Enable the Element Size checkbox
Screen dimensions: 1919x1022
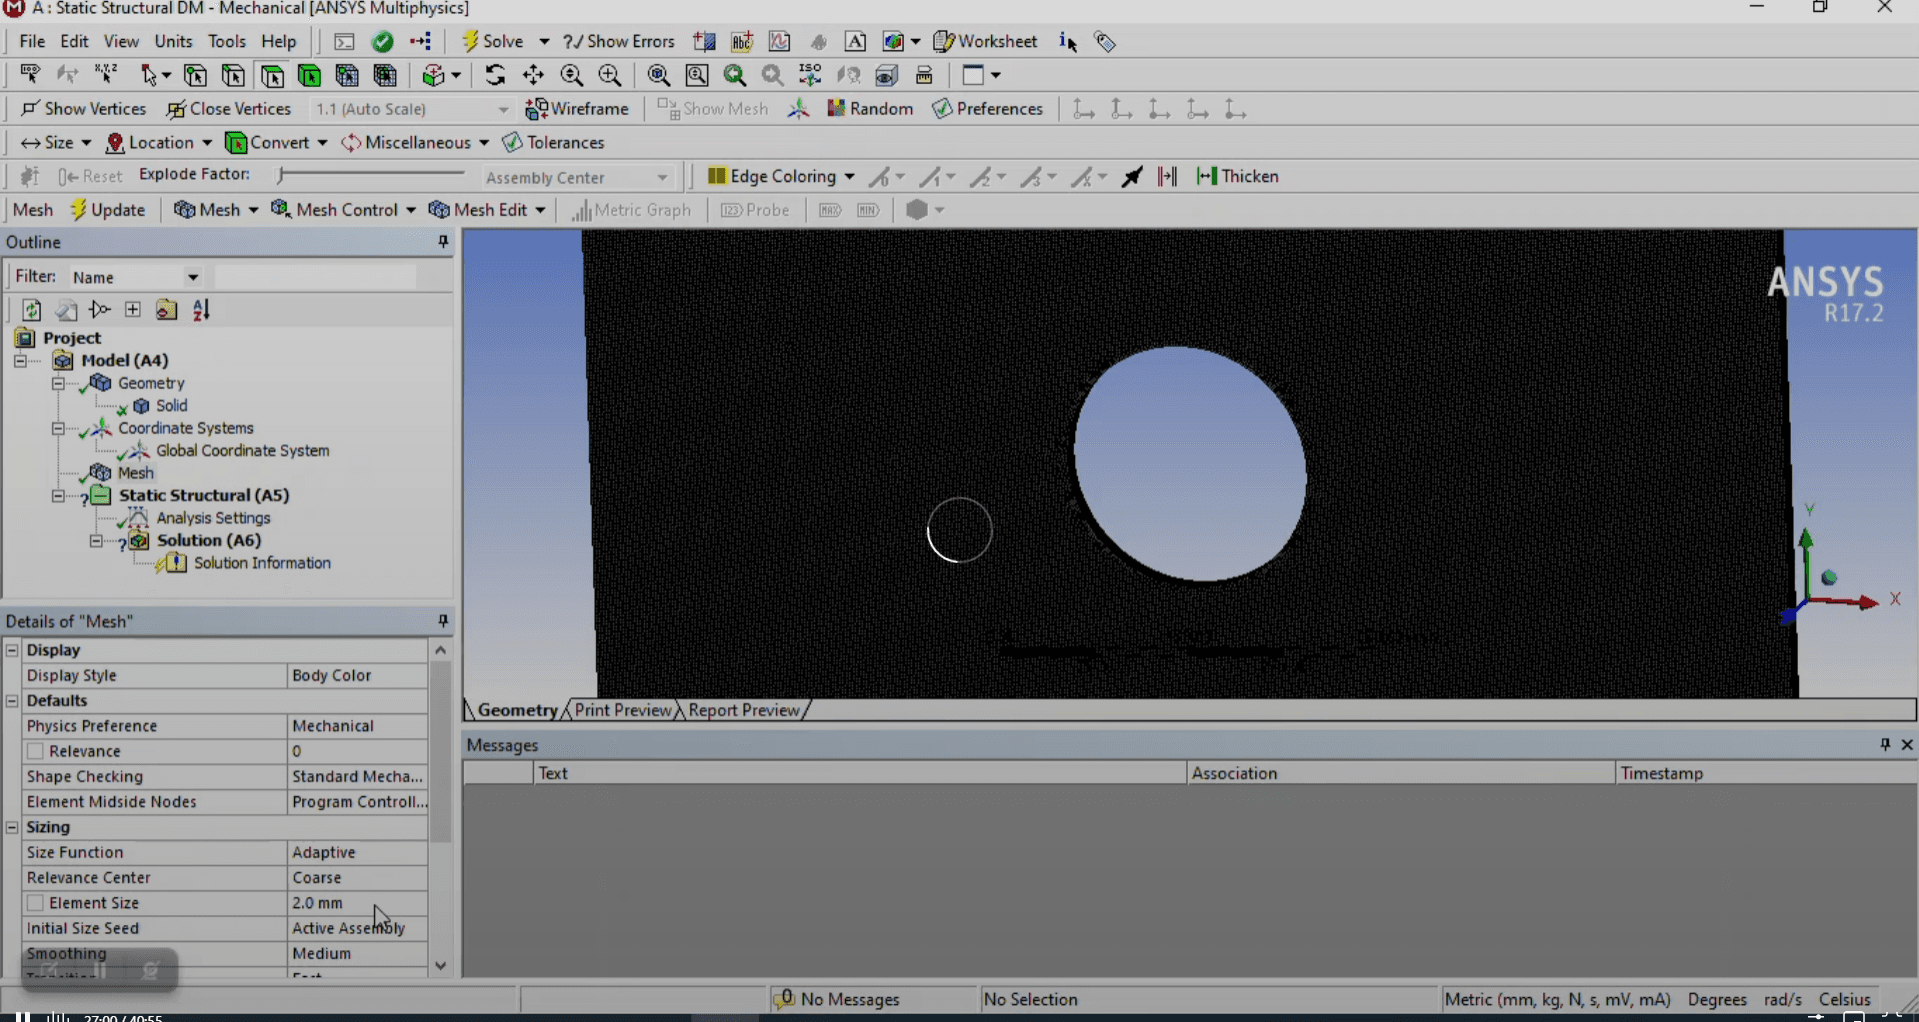pos(34,902)
